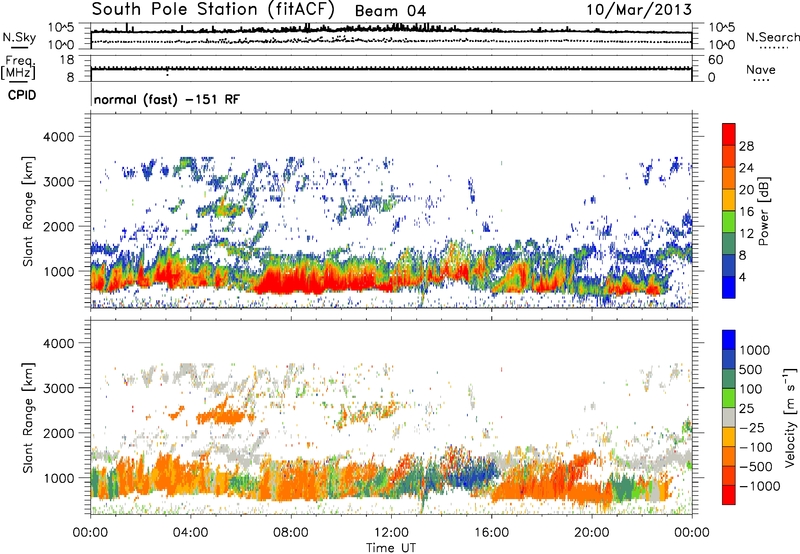Click the 'Beam 04' label
This screenshot has width=800, height=554.
coord(390,11)
